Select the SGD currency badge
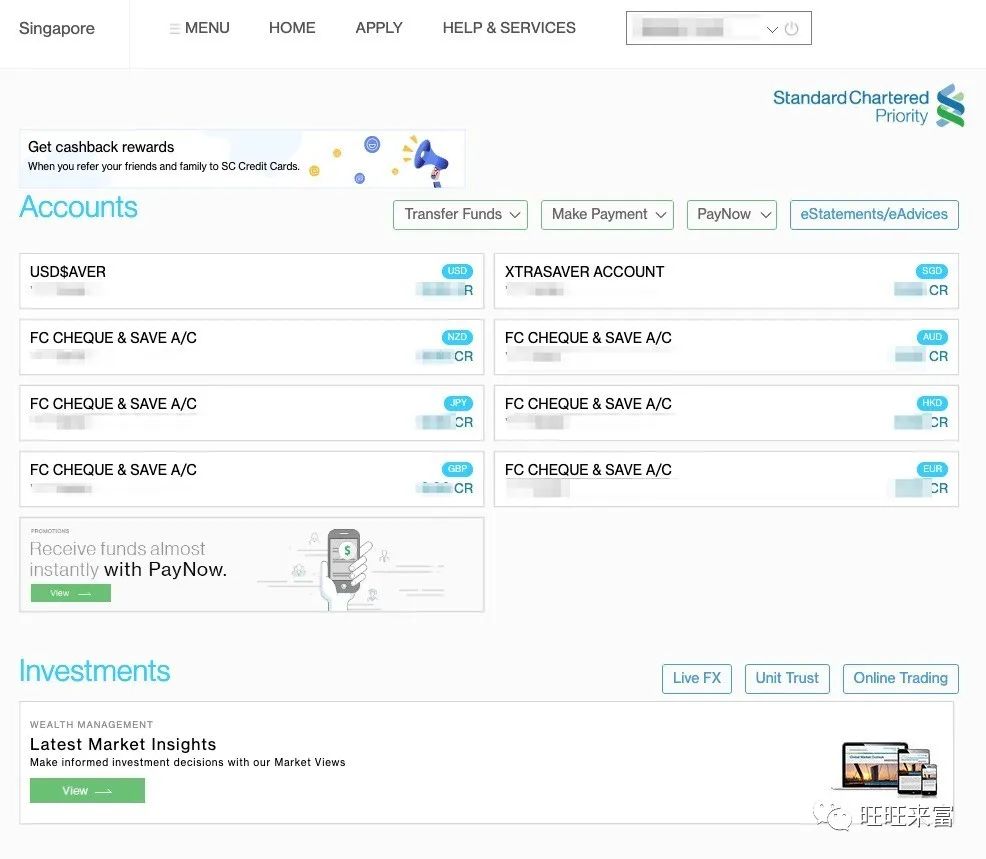The image size is (986, 859). pos(932,271)
